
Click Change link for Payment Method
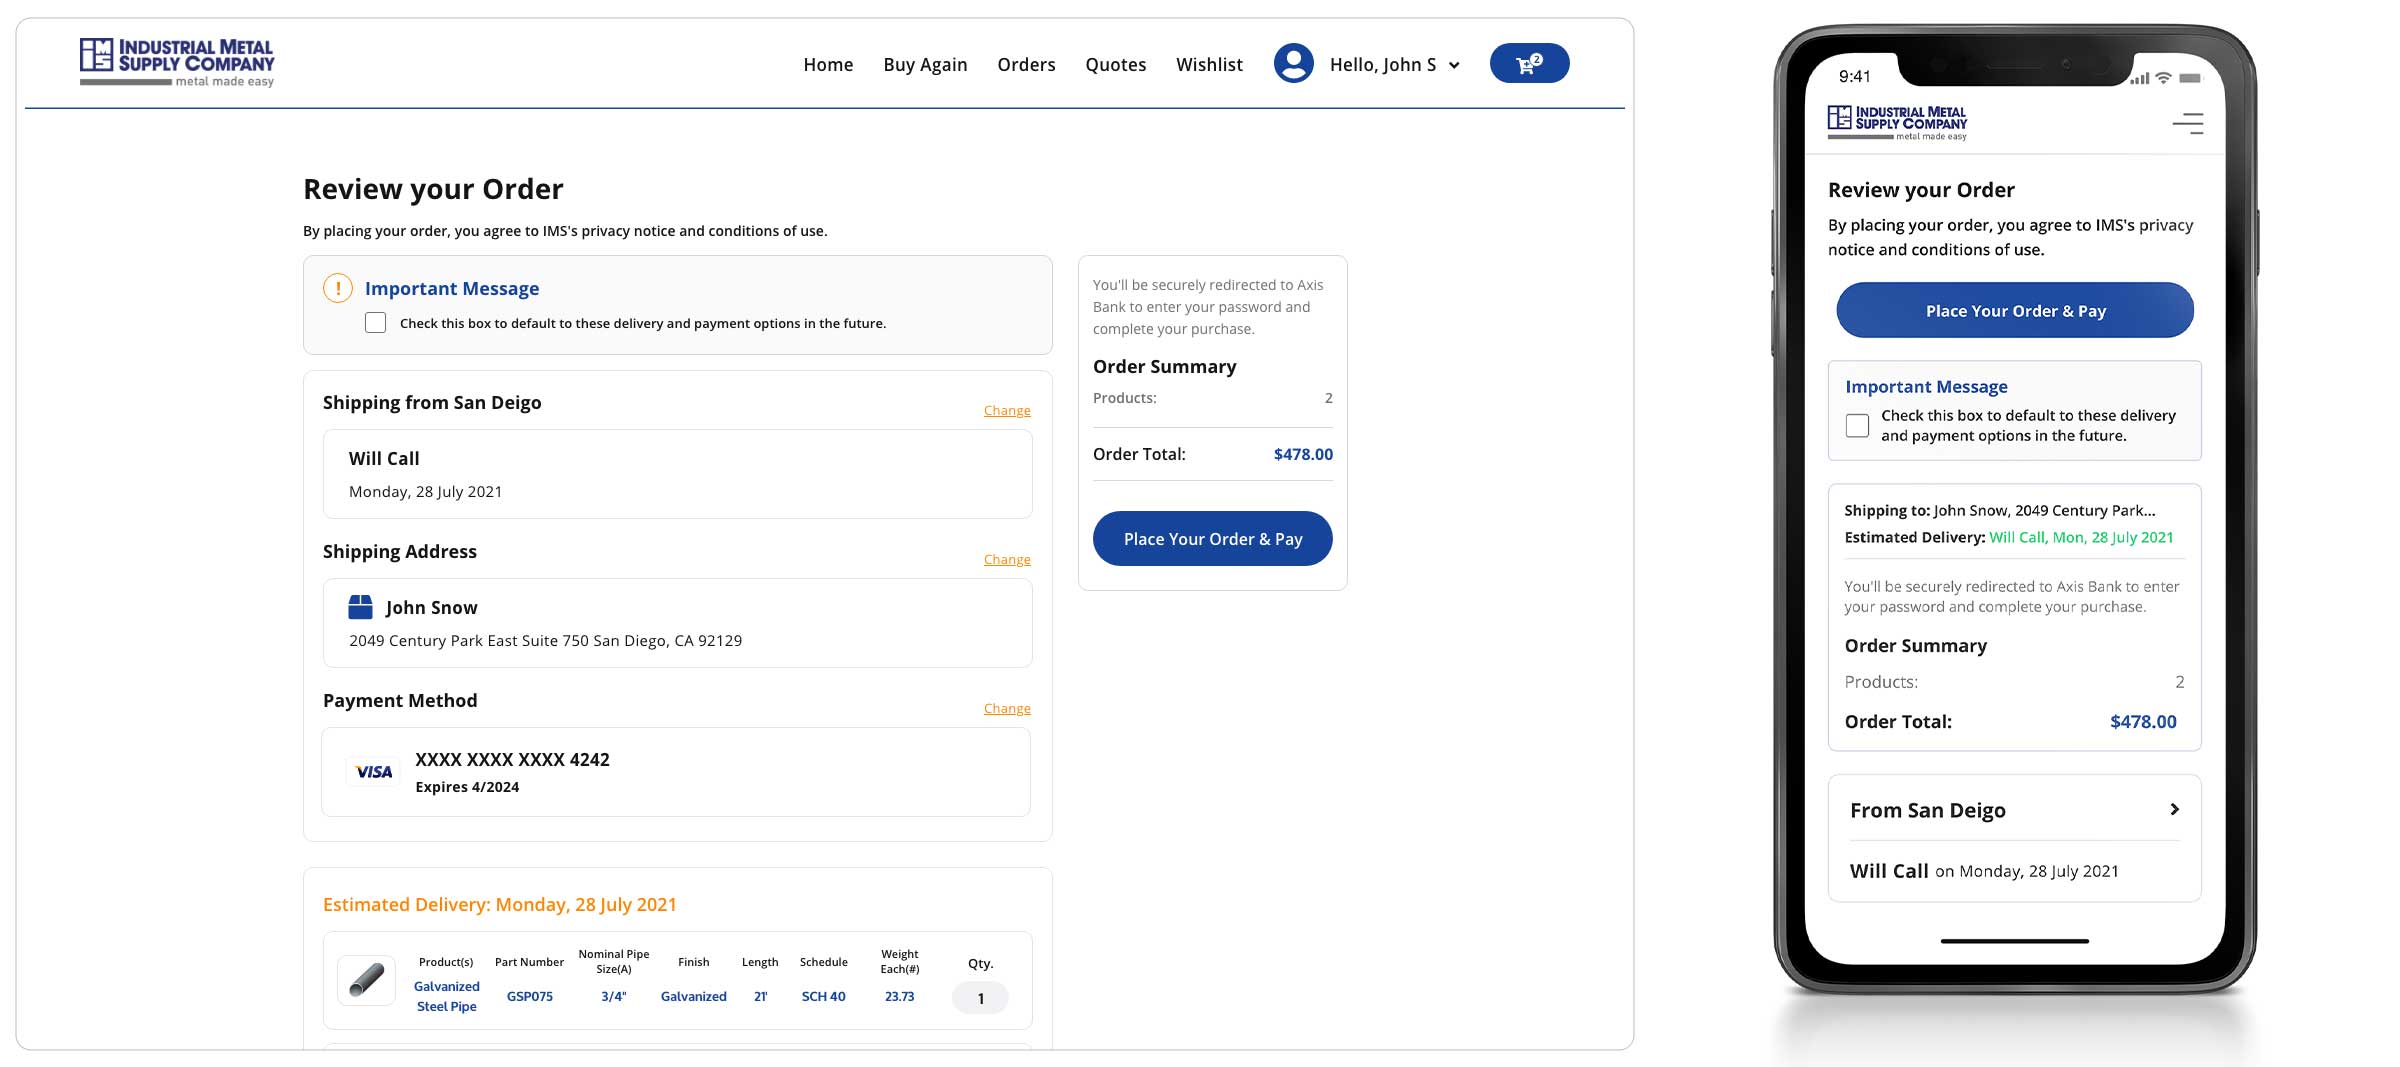[x=1006, y=709]
